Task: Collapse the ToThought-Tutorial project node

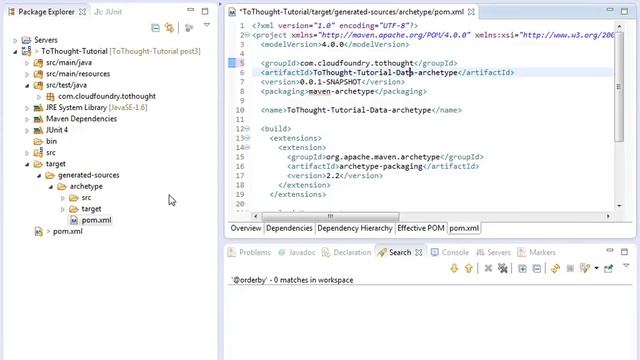Action: [x=15, y=52]
